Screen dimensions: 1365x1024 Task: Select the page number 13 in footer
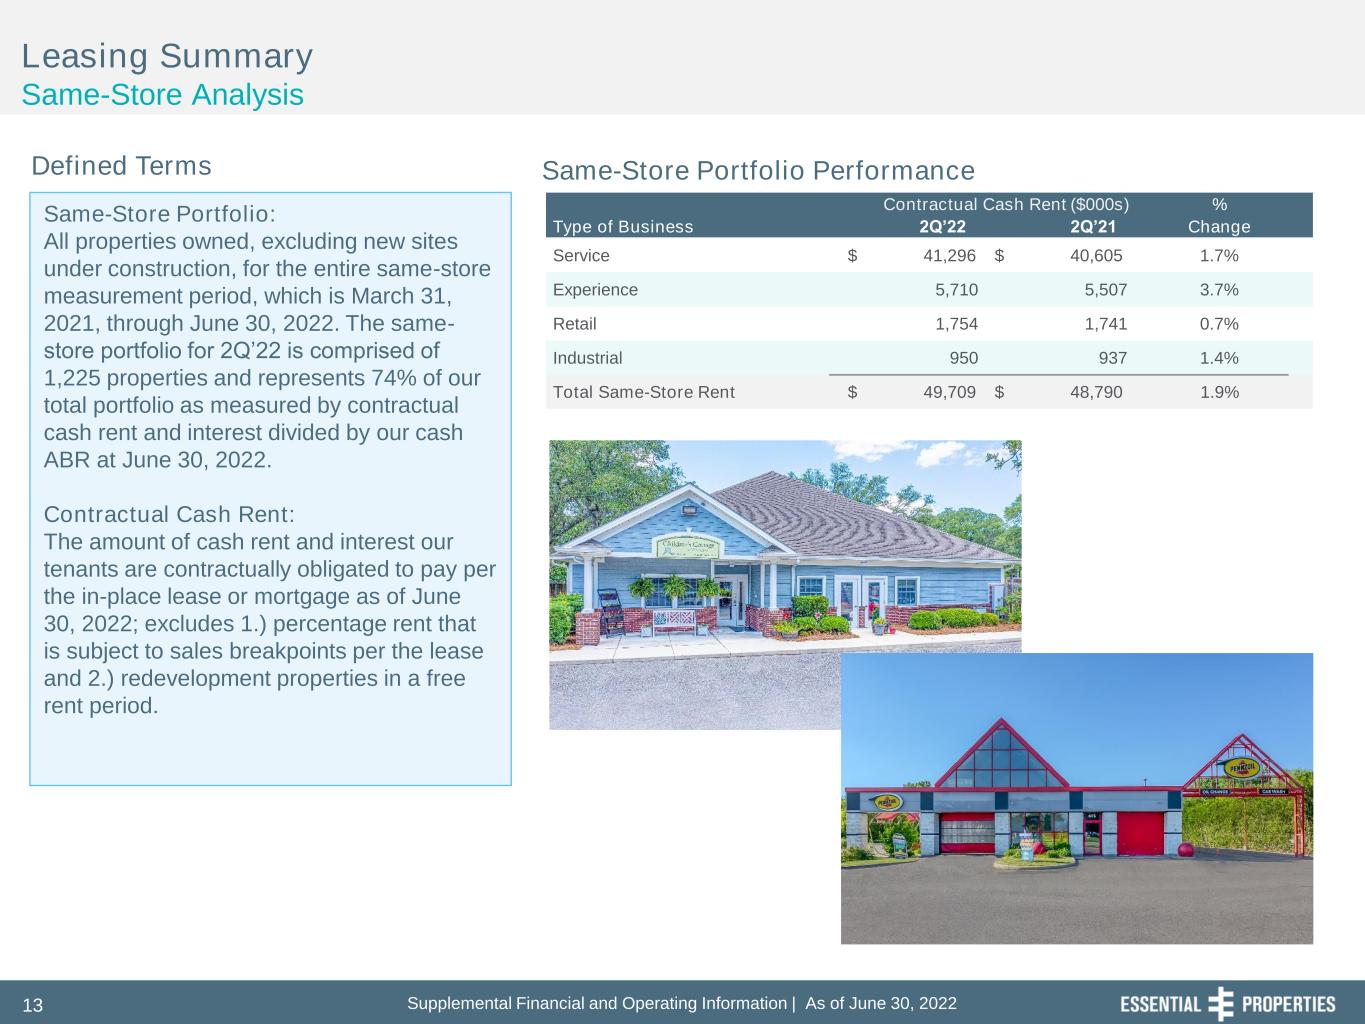33,1006
